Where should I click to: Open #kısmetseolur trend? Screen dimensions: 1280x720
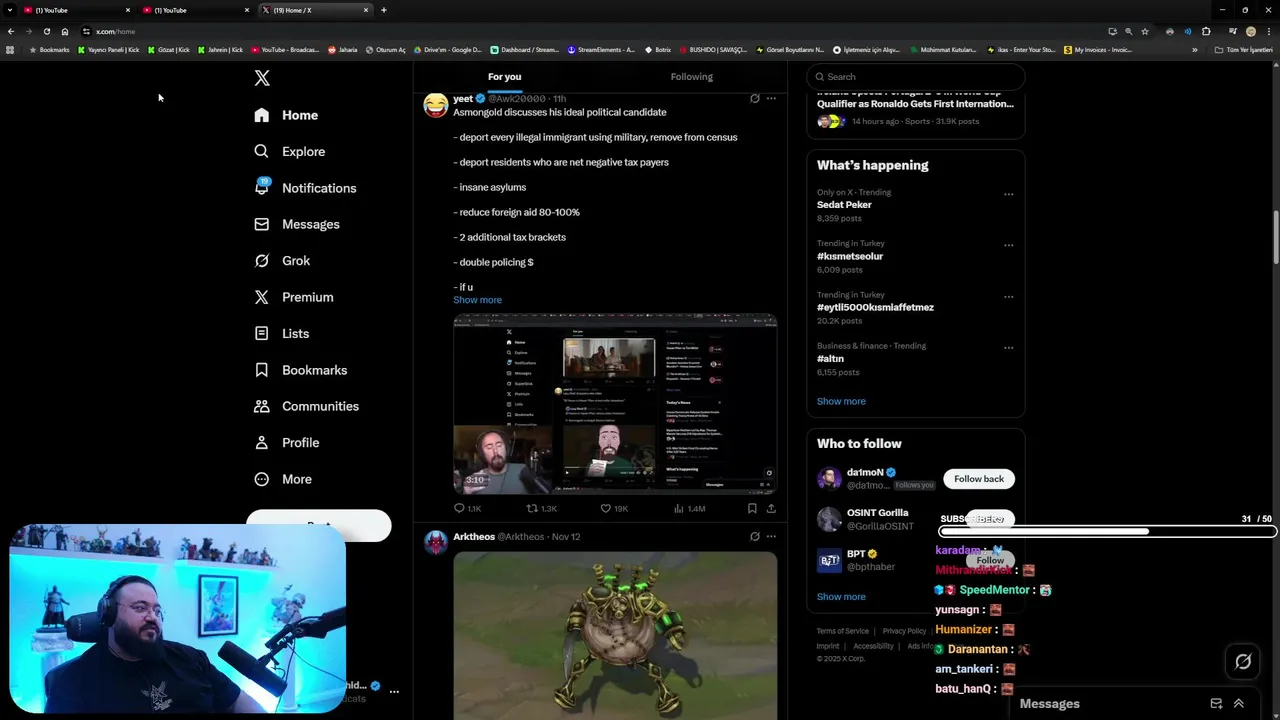[x=849, y=256]
